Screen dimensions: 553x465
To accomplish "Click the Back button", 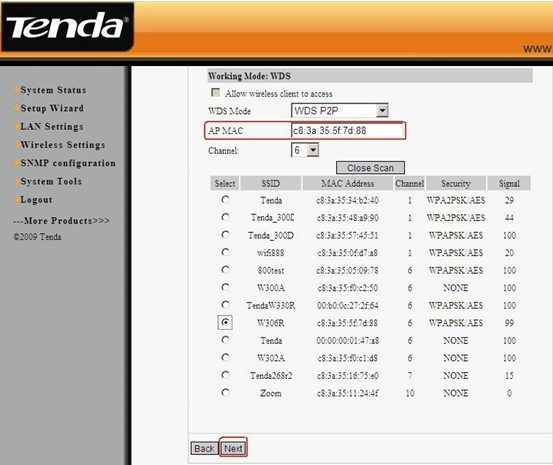I will click(x=204, y=448).
